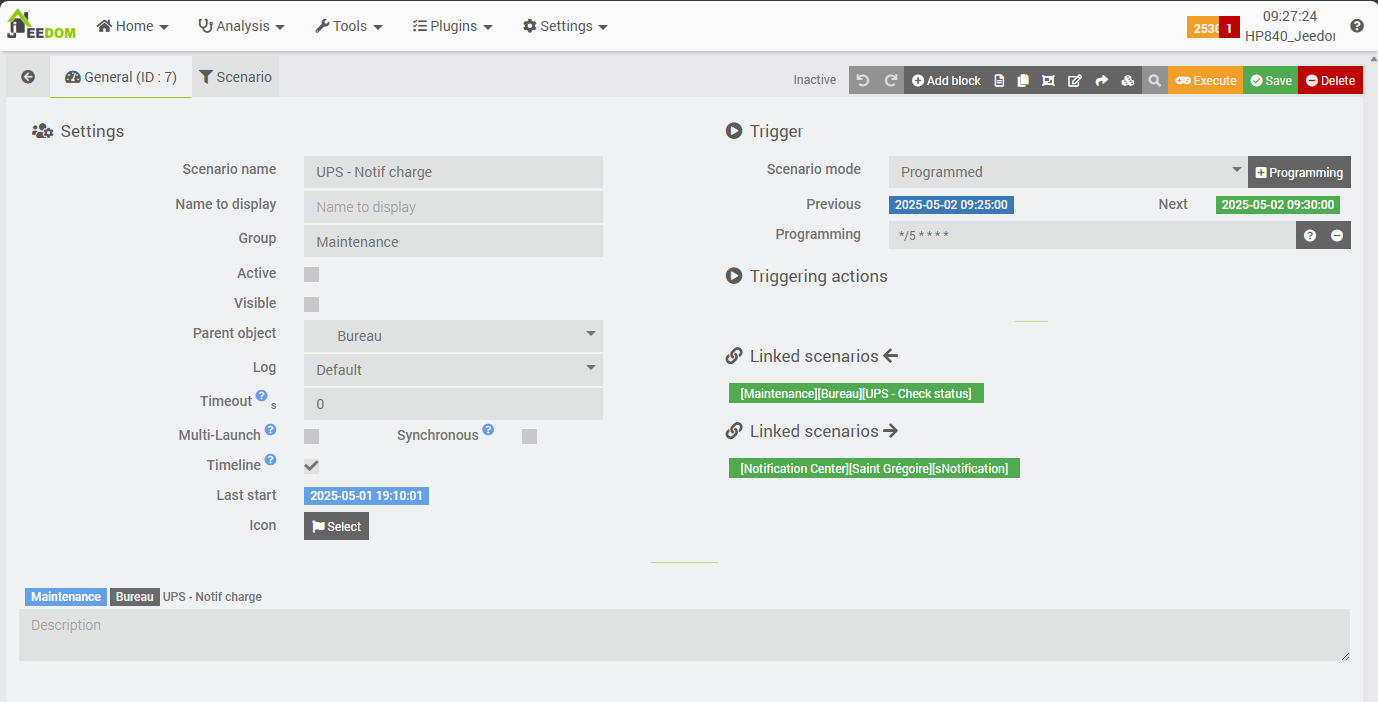Open the Plugins menu

click(452, 26)
